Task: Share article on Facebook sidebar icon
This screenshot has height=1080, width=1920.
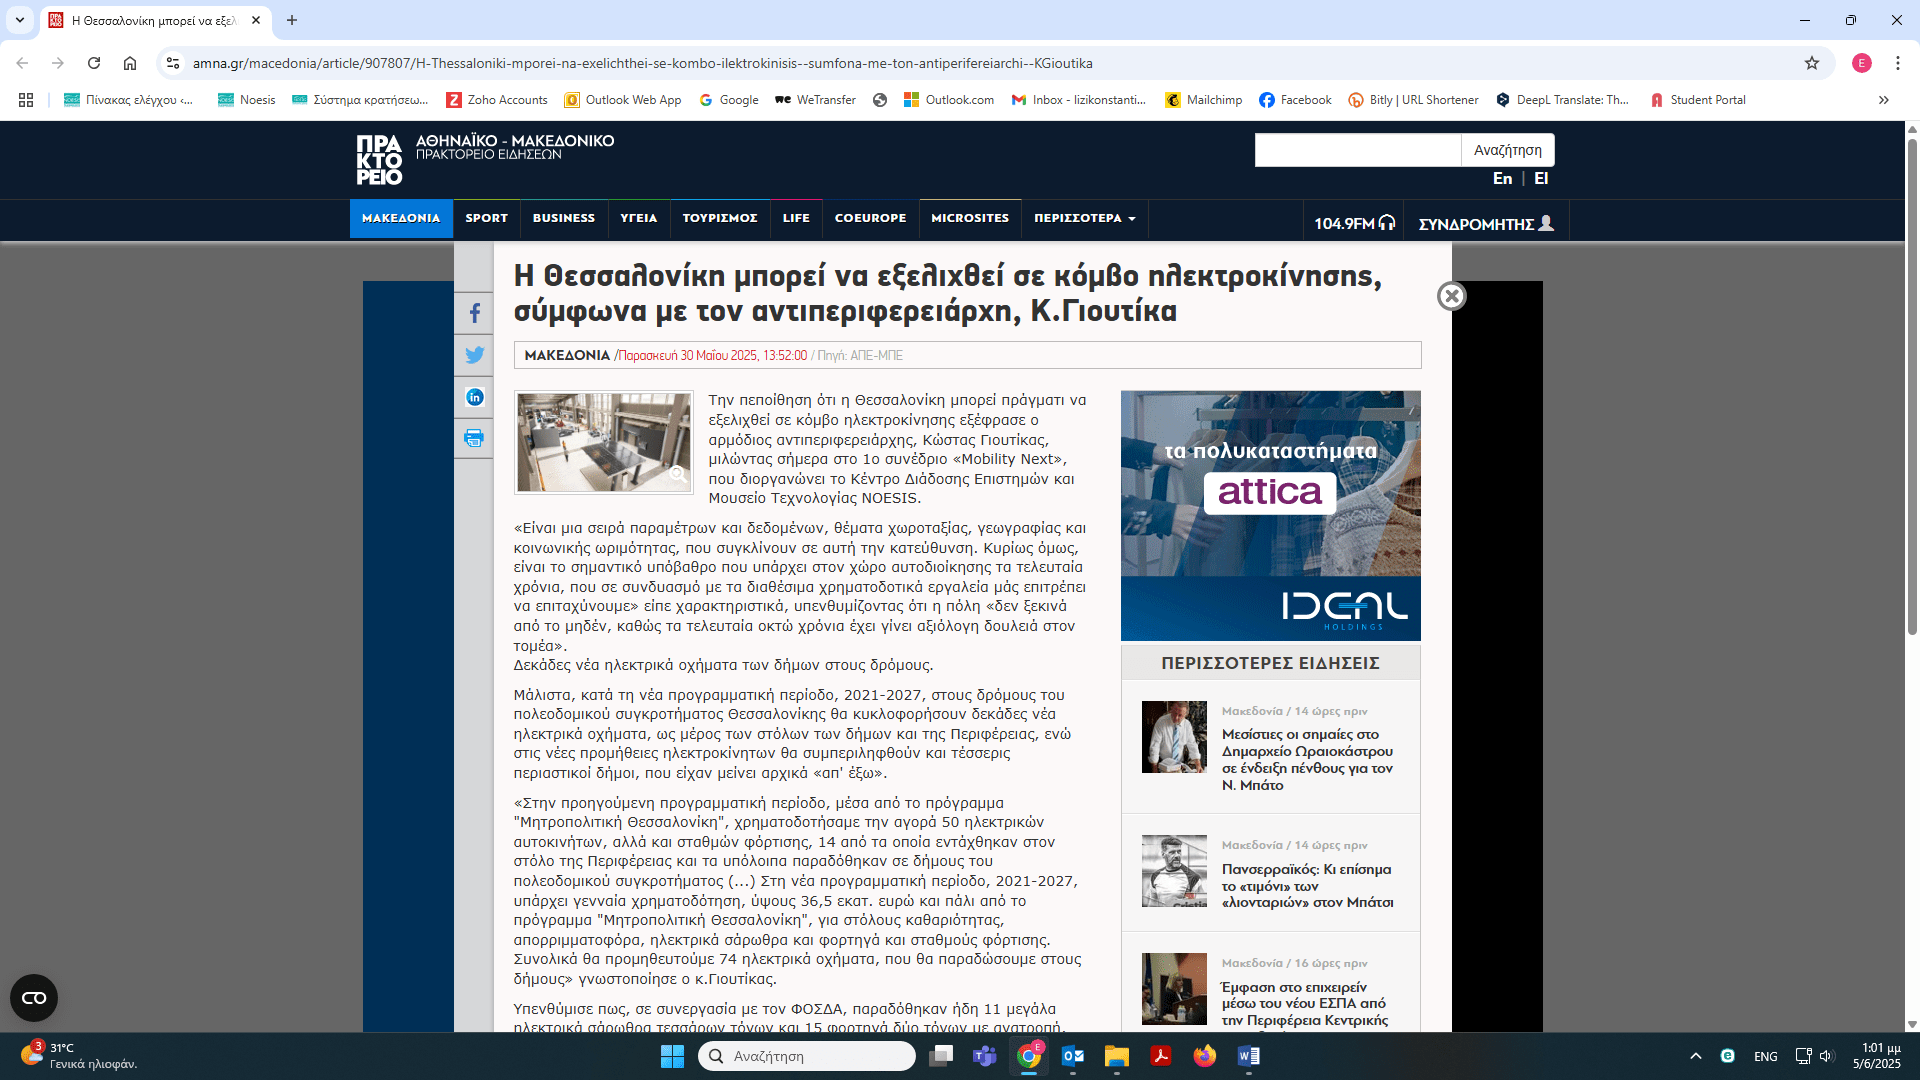Action: [474, 313]
